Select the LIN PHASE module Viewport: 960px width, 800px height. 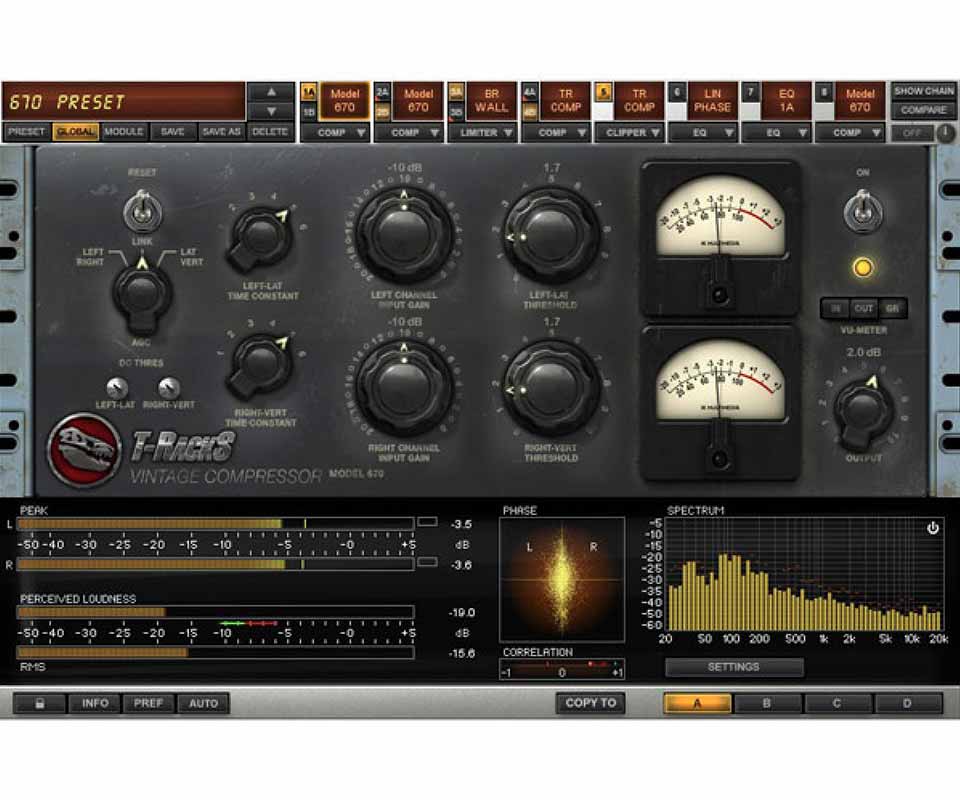pos(713,101)
